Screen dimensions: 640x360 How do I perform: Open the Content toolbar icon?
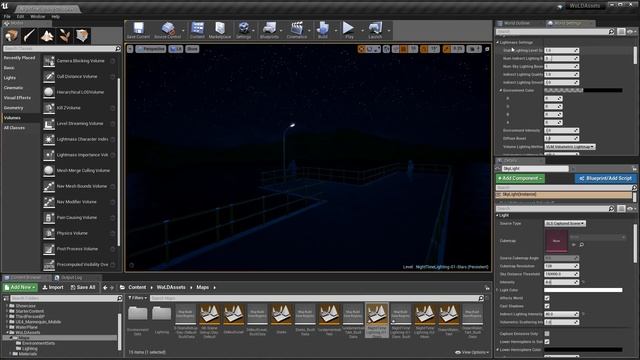(x=198, y=28)
